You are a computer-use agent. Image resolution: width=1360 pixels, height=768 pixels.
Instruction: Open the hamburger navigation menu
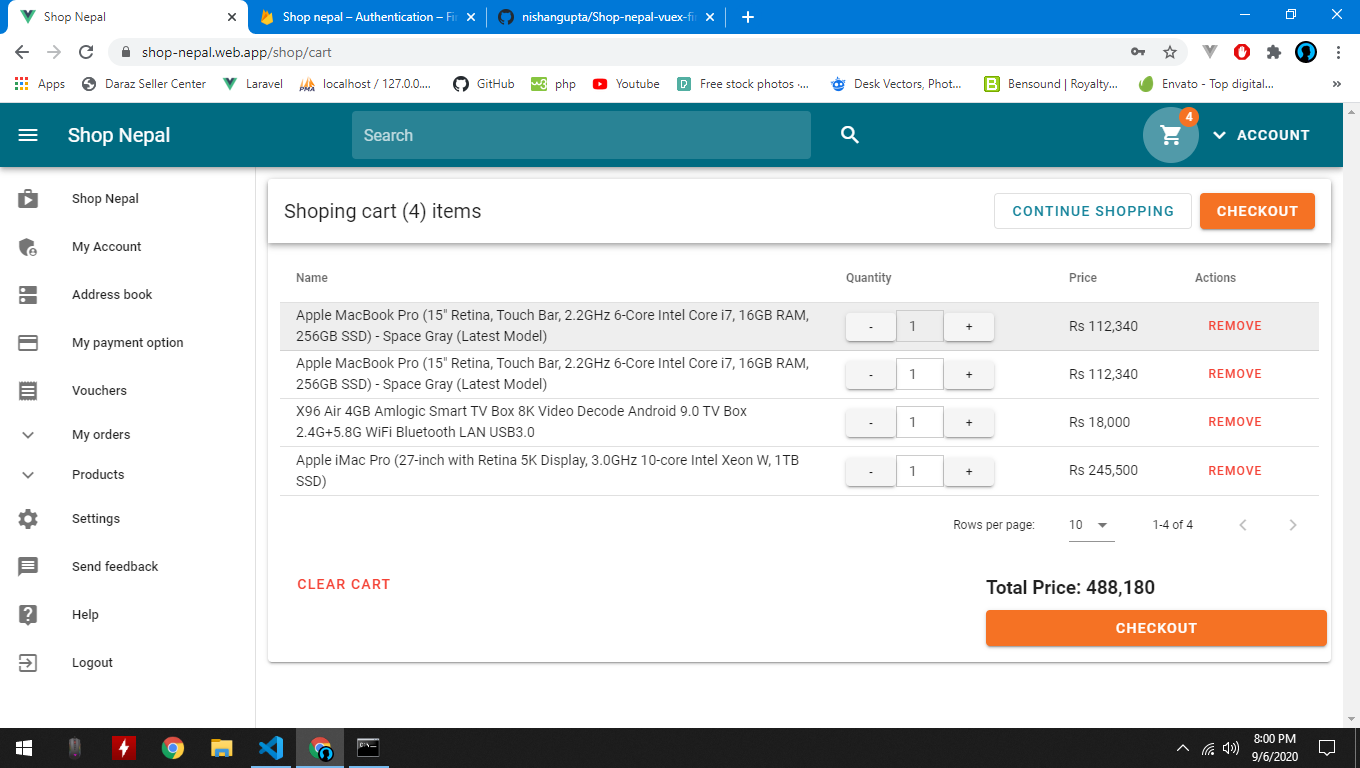point(28,135)
